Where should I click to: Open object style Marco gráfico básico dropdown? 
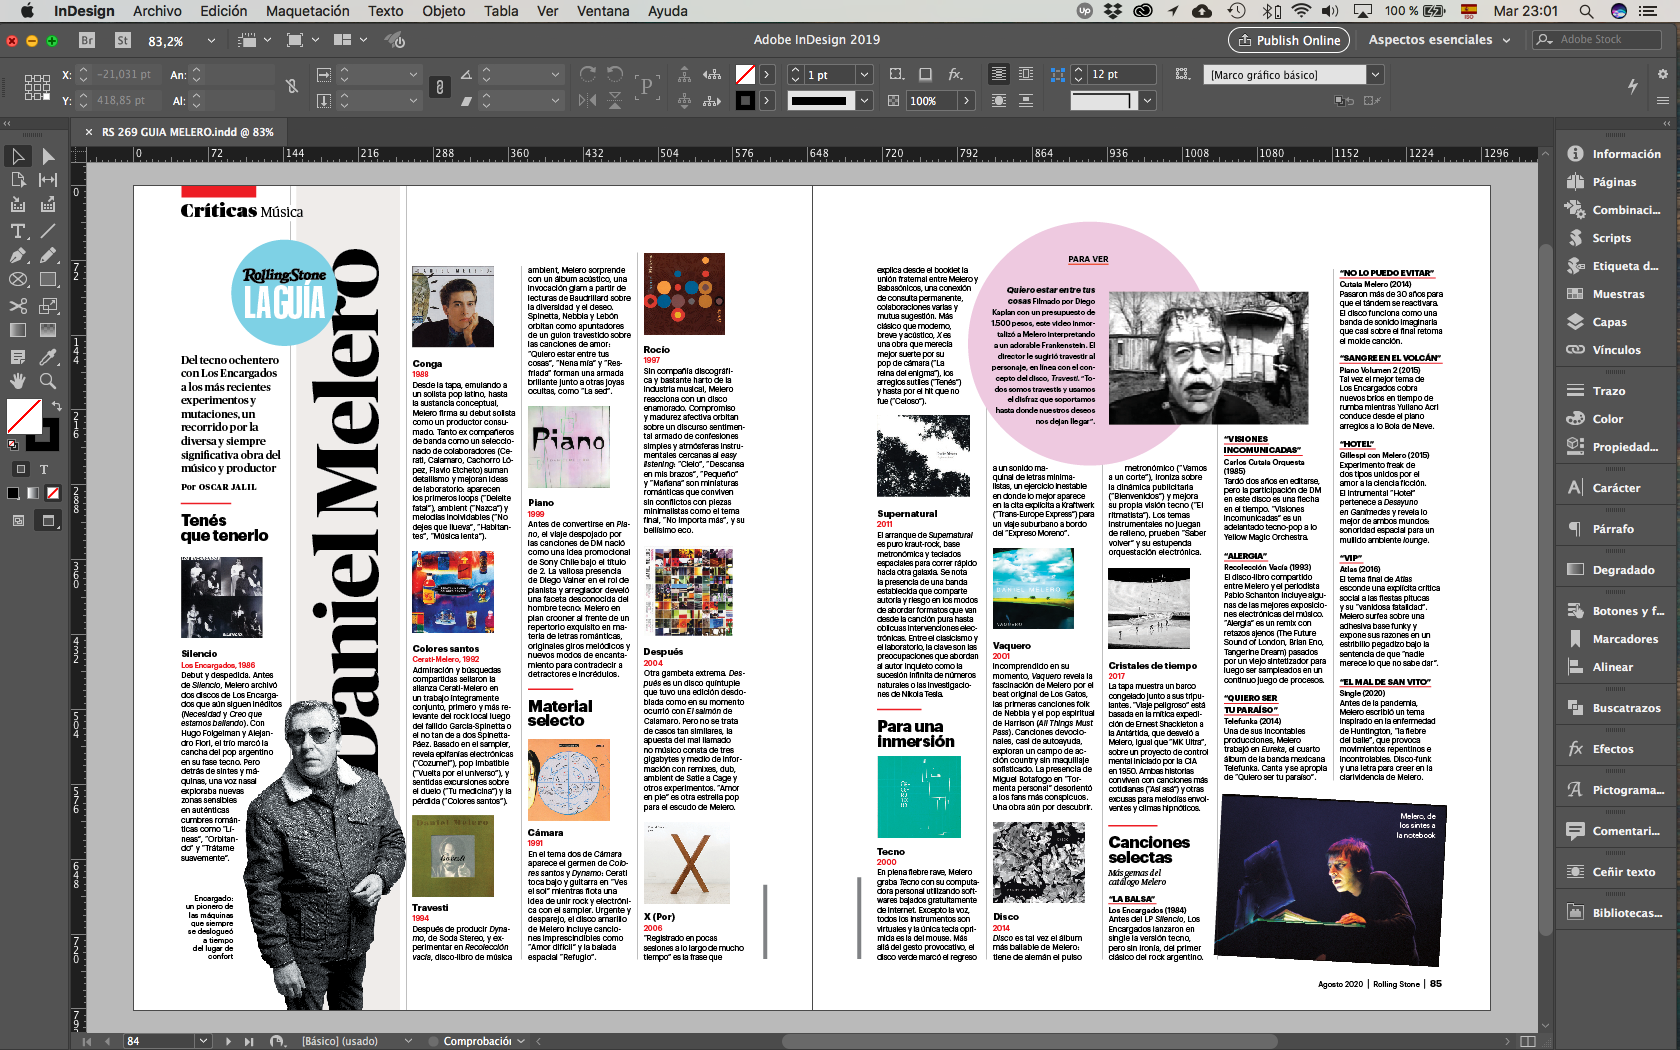1375,75
